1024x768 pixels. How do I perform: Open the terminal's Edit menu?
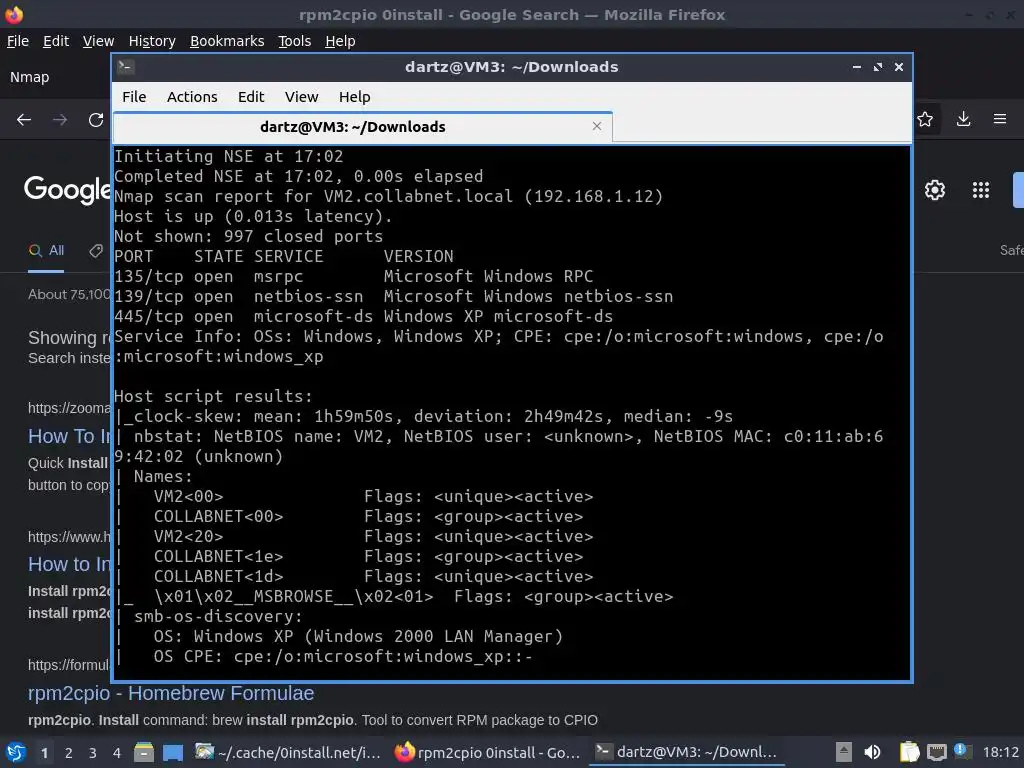coord(251,97)
